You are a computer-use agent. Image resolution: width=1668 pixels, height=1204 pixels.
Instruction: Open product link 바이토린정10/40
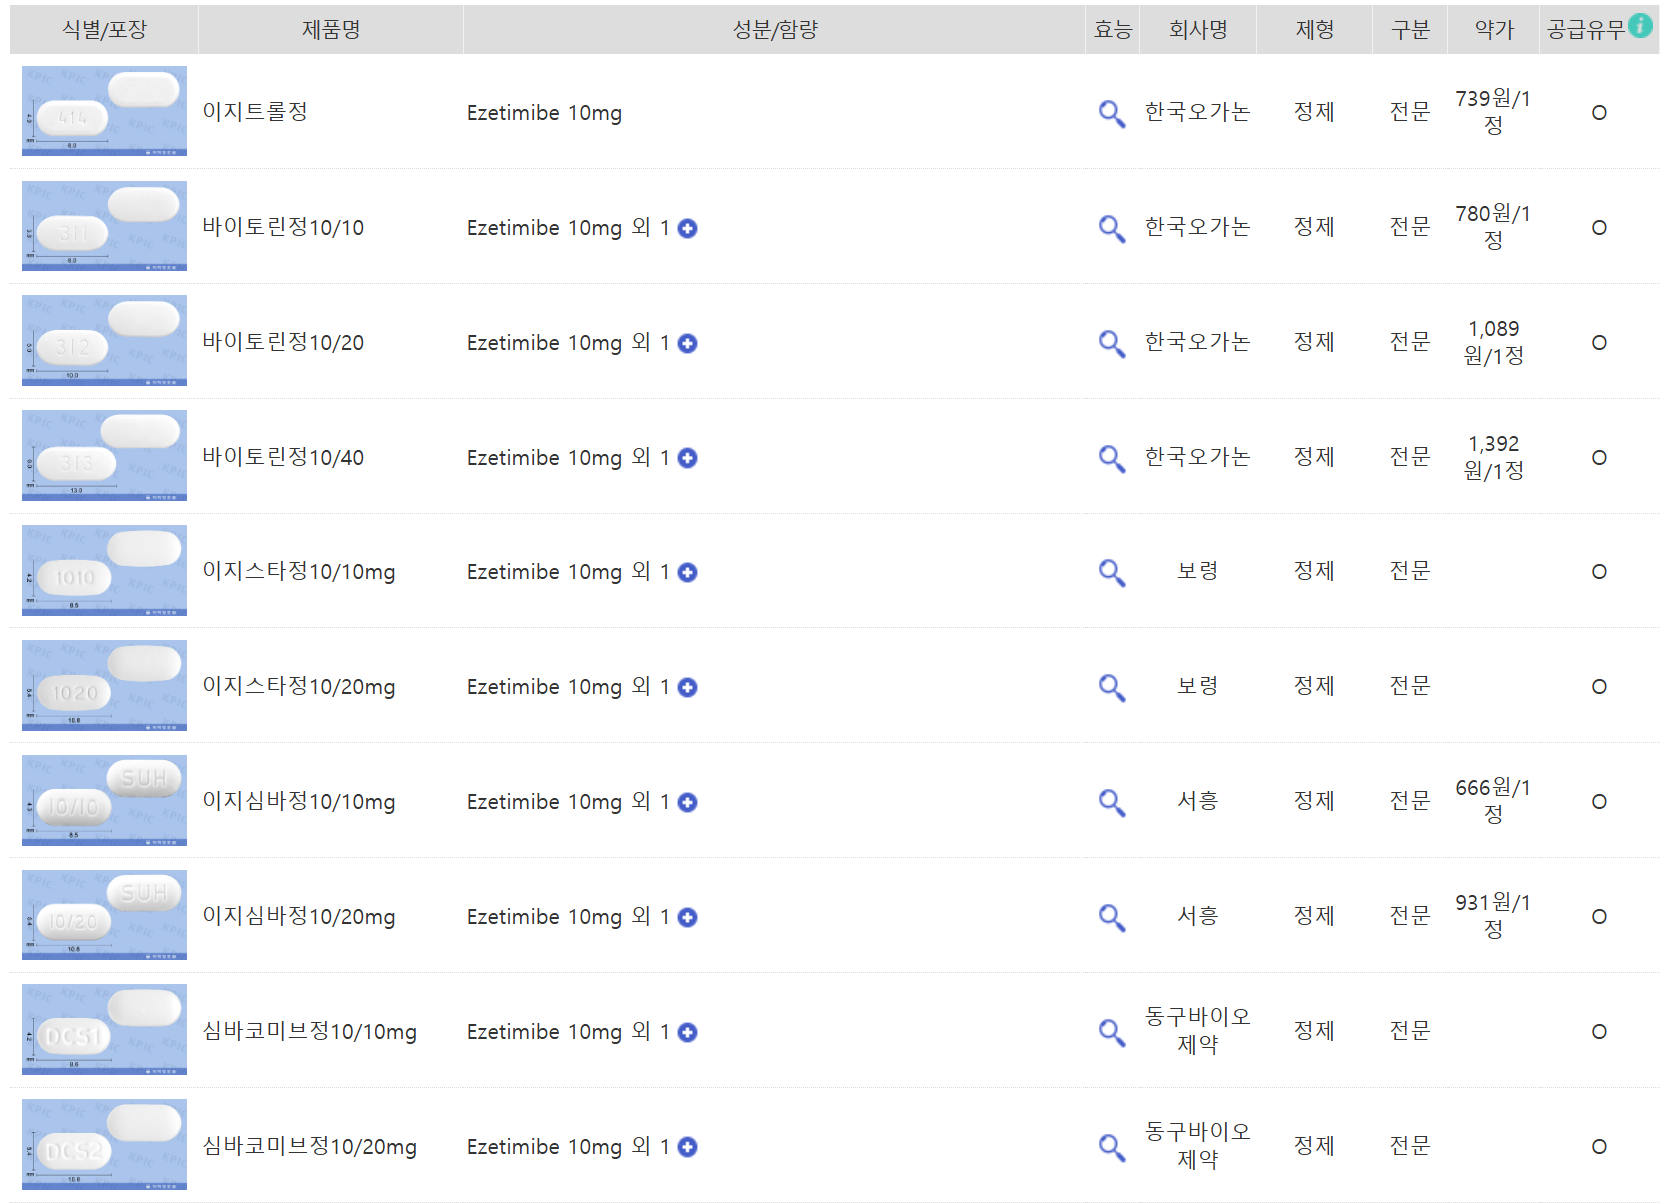283,457
